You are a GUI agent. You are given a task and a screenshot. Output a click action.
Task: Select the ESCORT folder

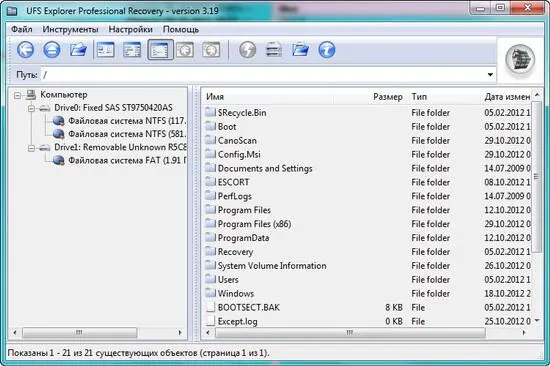coord(233,182)
